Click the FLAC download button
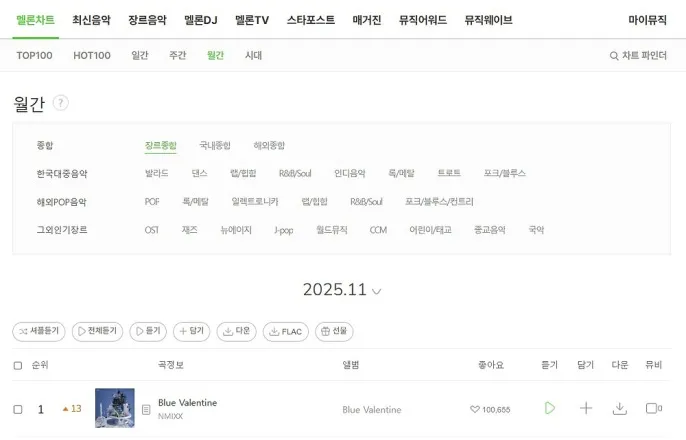 pos(286,332)
